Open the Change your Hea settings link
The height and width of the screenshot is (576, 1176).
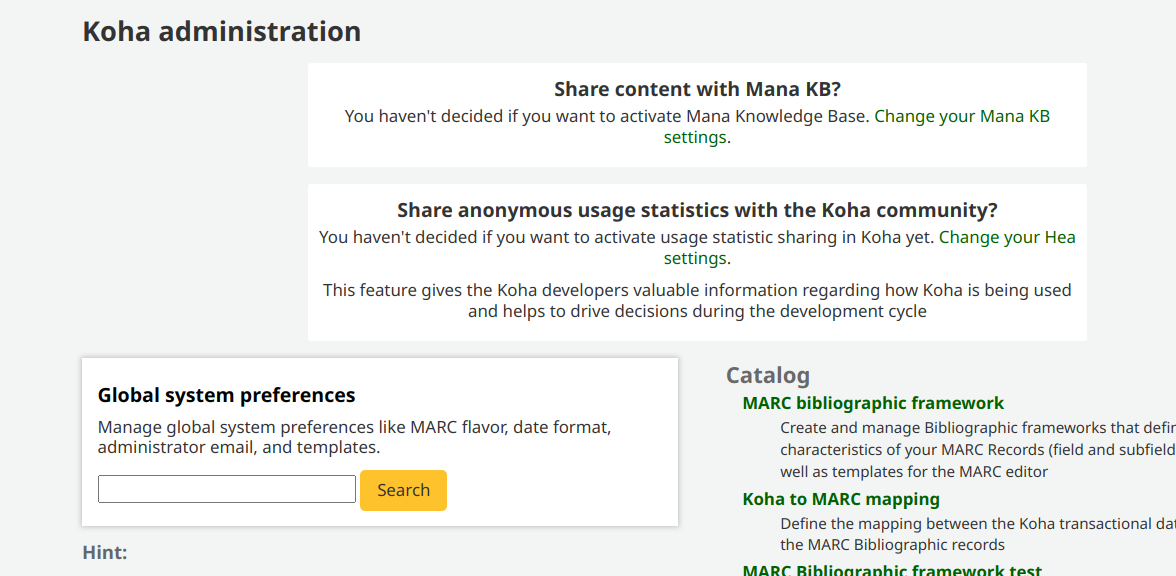click(1006, 238)
